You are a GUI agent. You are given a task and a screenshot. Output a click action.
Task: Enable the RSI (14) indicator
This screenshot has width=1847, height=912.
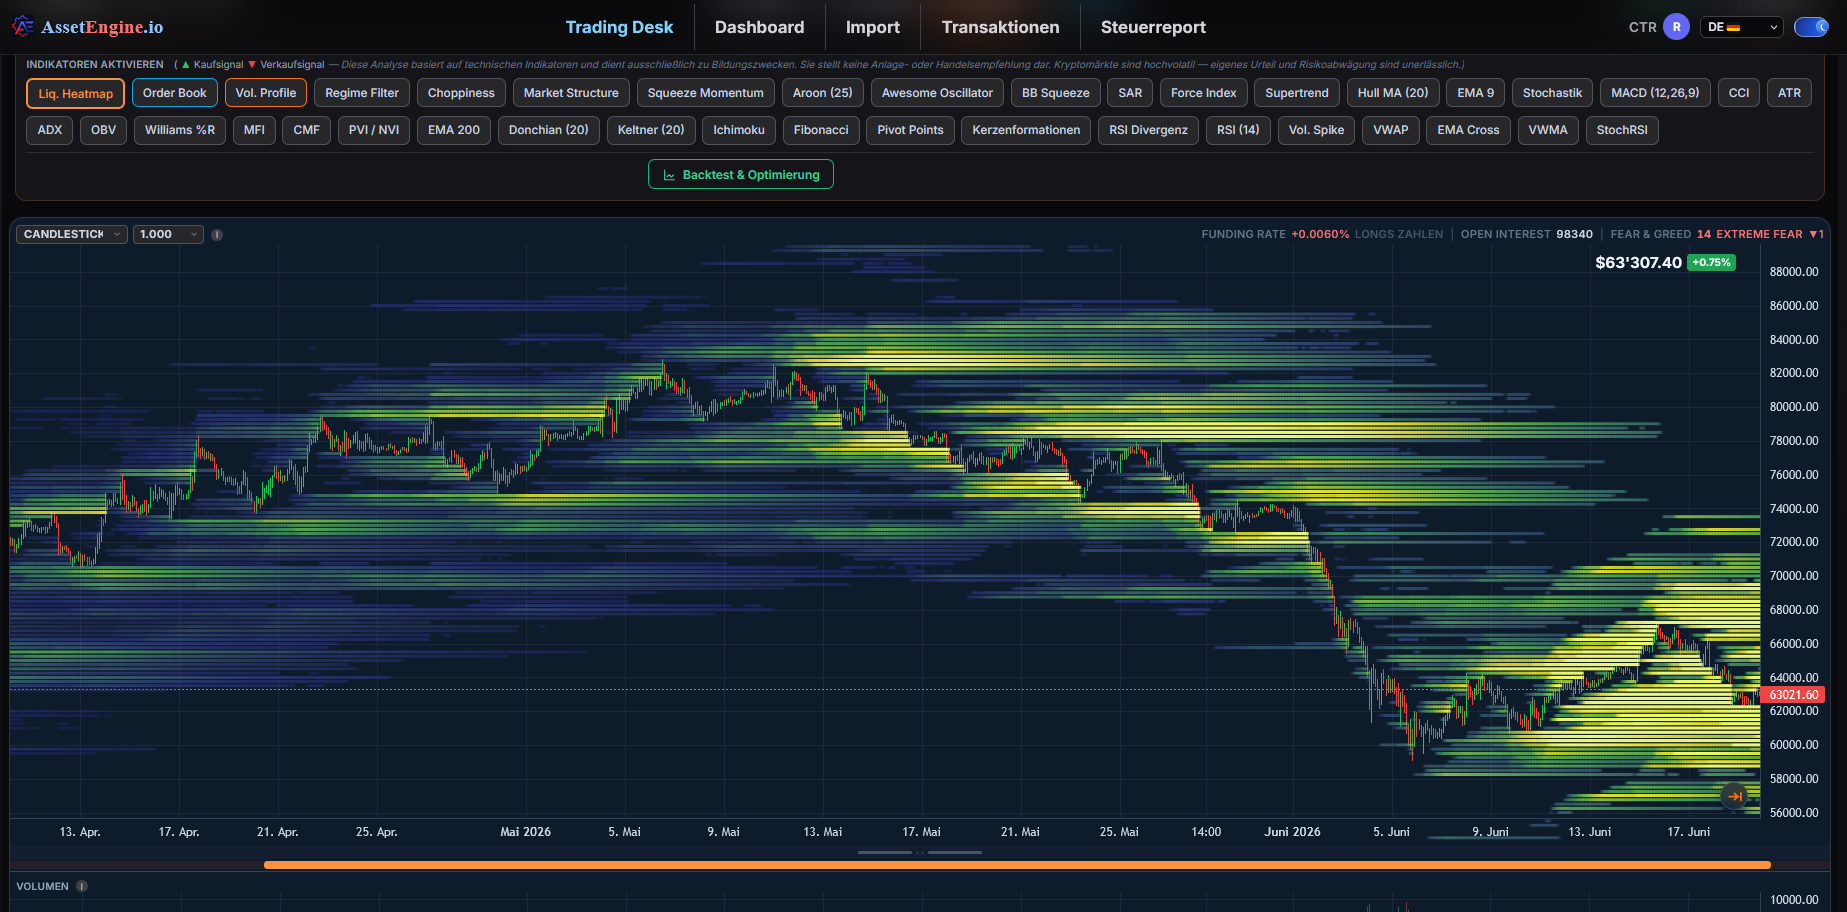tap(1238, 130)
